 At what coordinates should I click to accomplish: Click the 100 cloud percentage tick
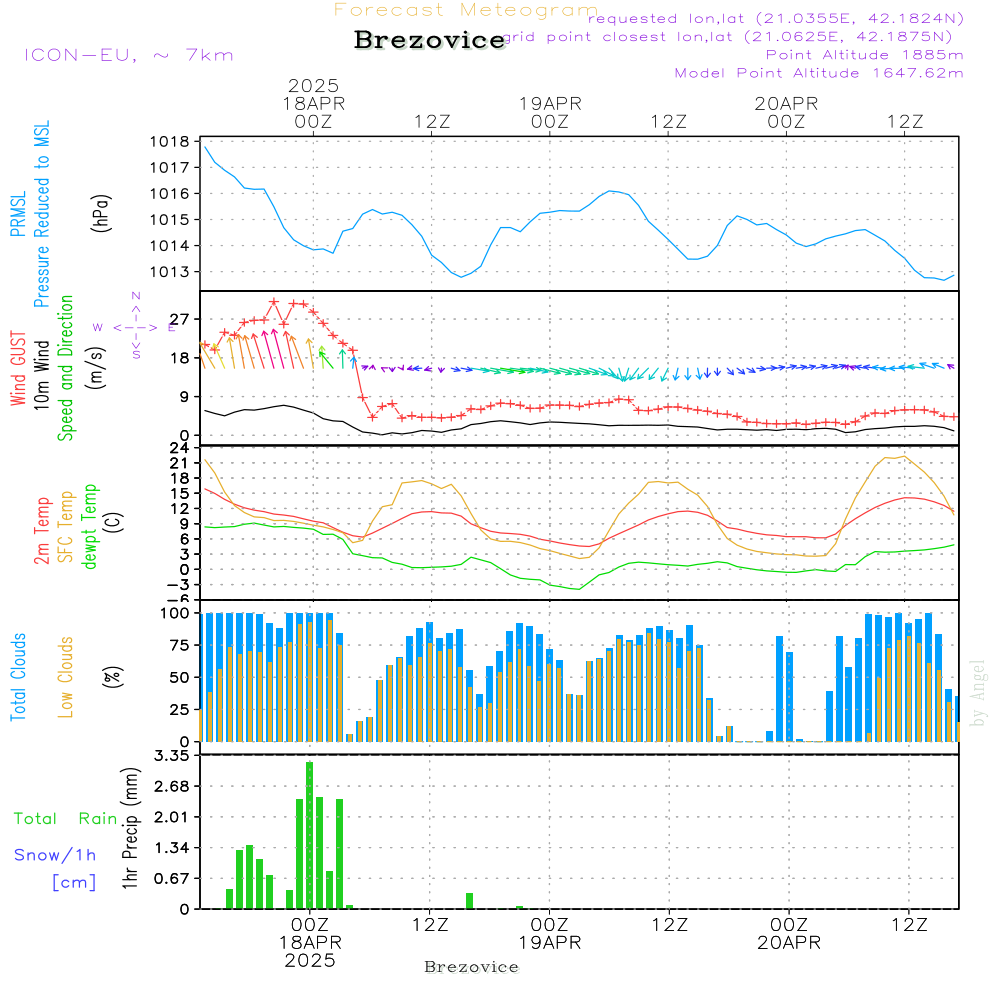174,614
